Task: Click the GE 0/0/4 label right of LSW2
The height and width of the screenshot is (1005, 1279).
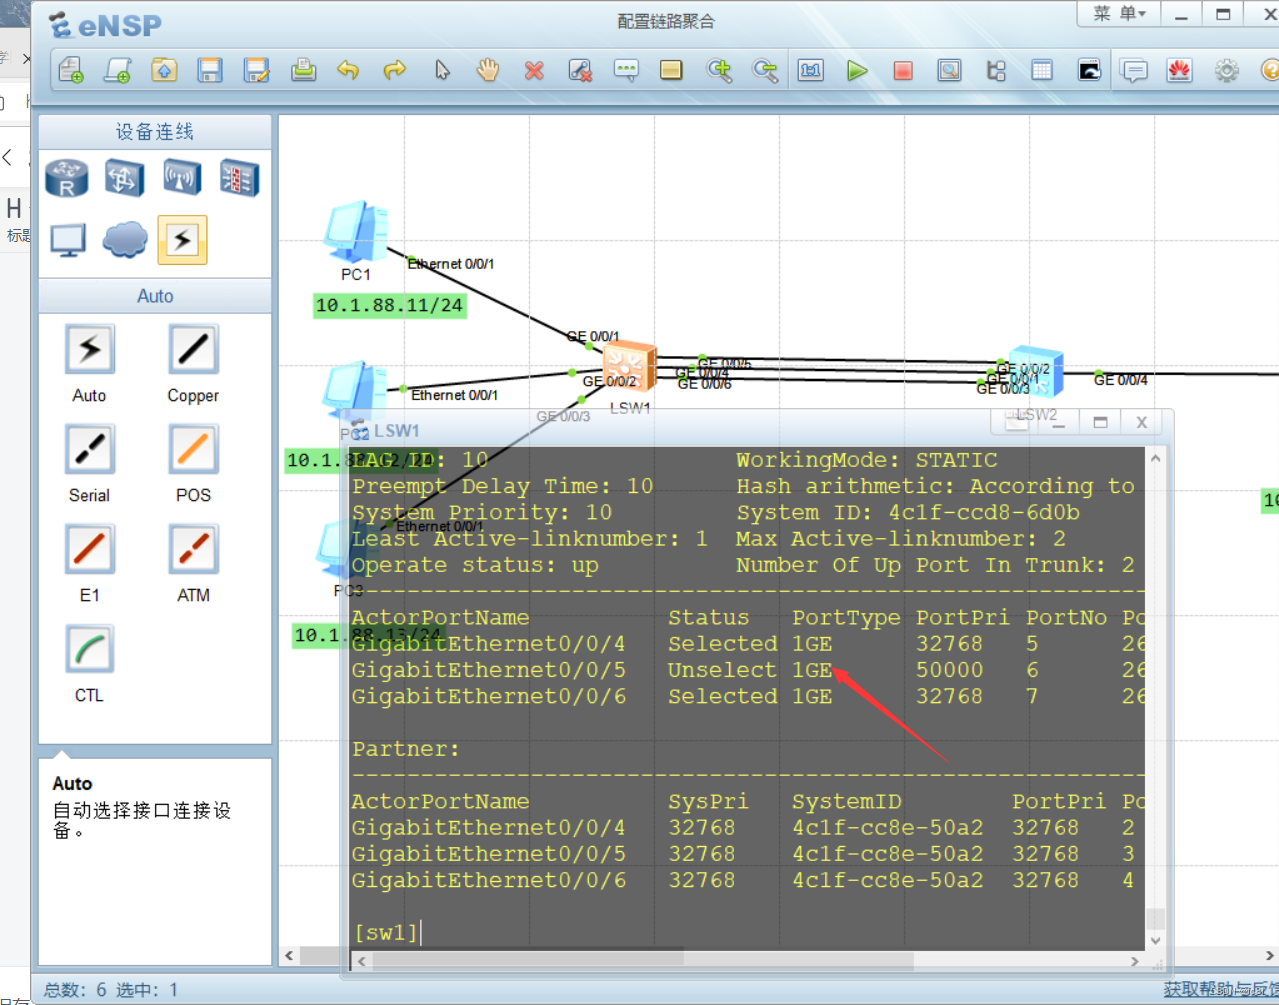Action: pos(1121,380)
